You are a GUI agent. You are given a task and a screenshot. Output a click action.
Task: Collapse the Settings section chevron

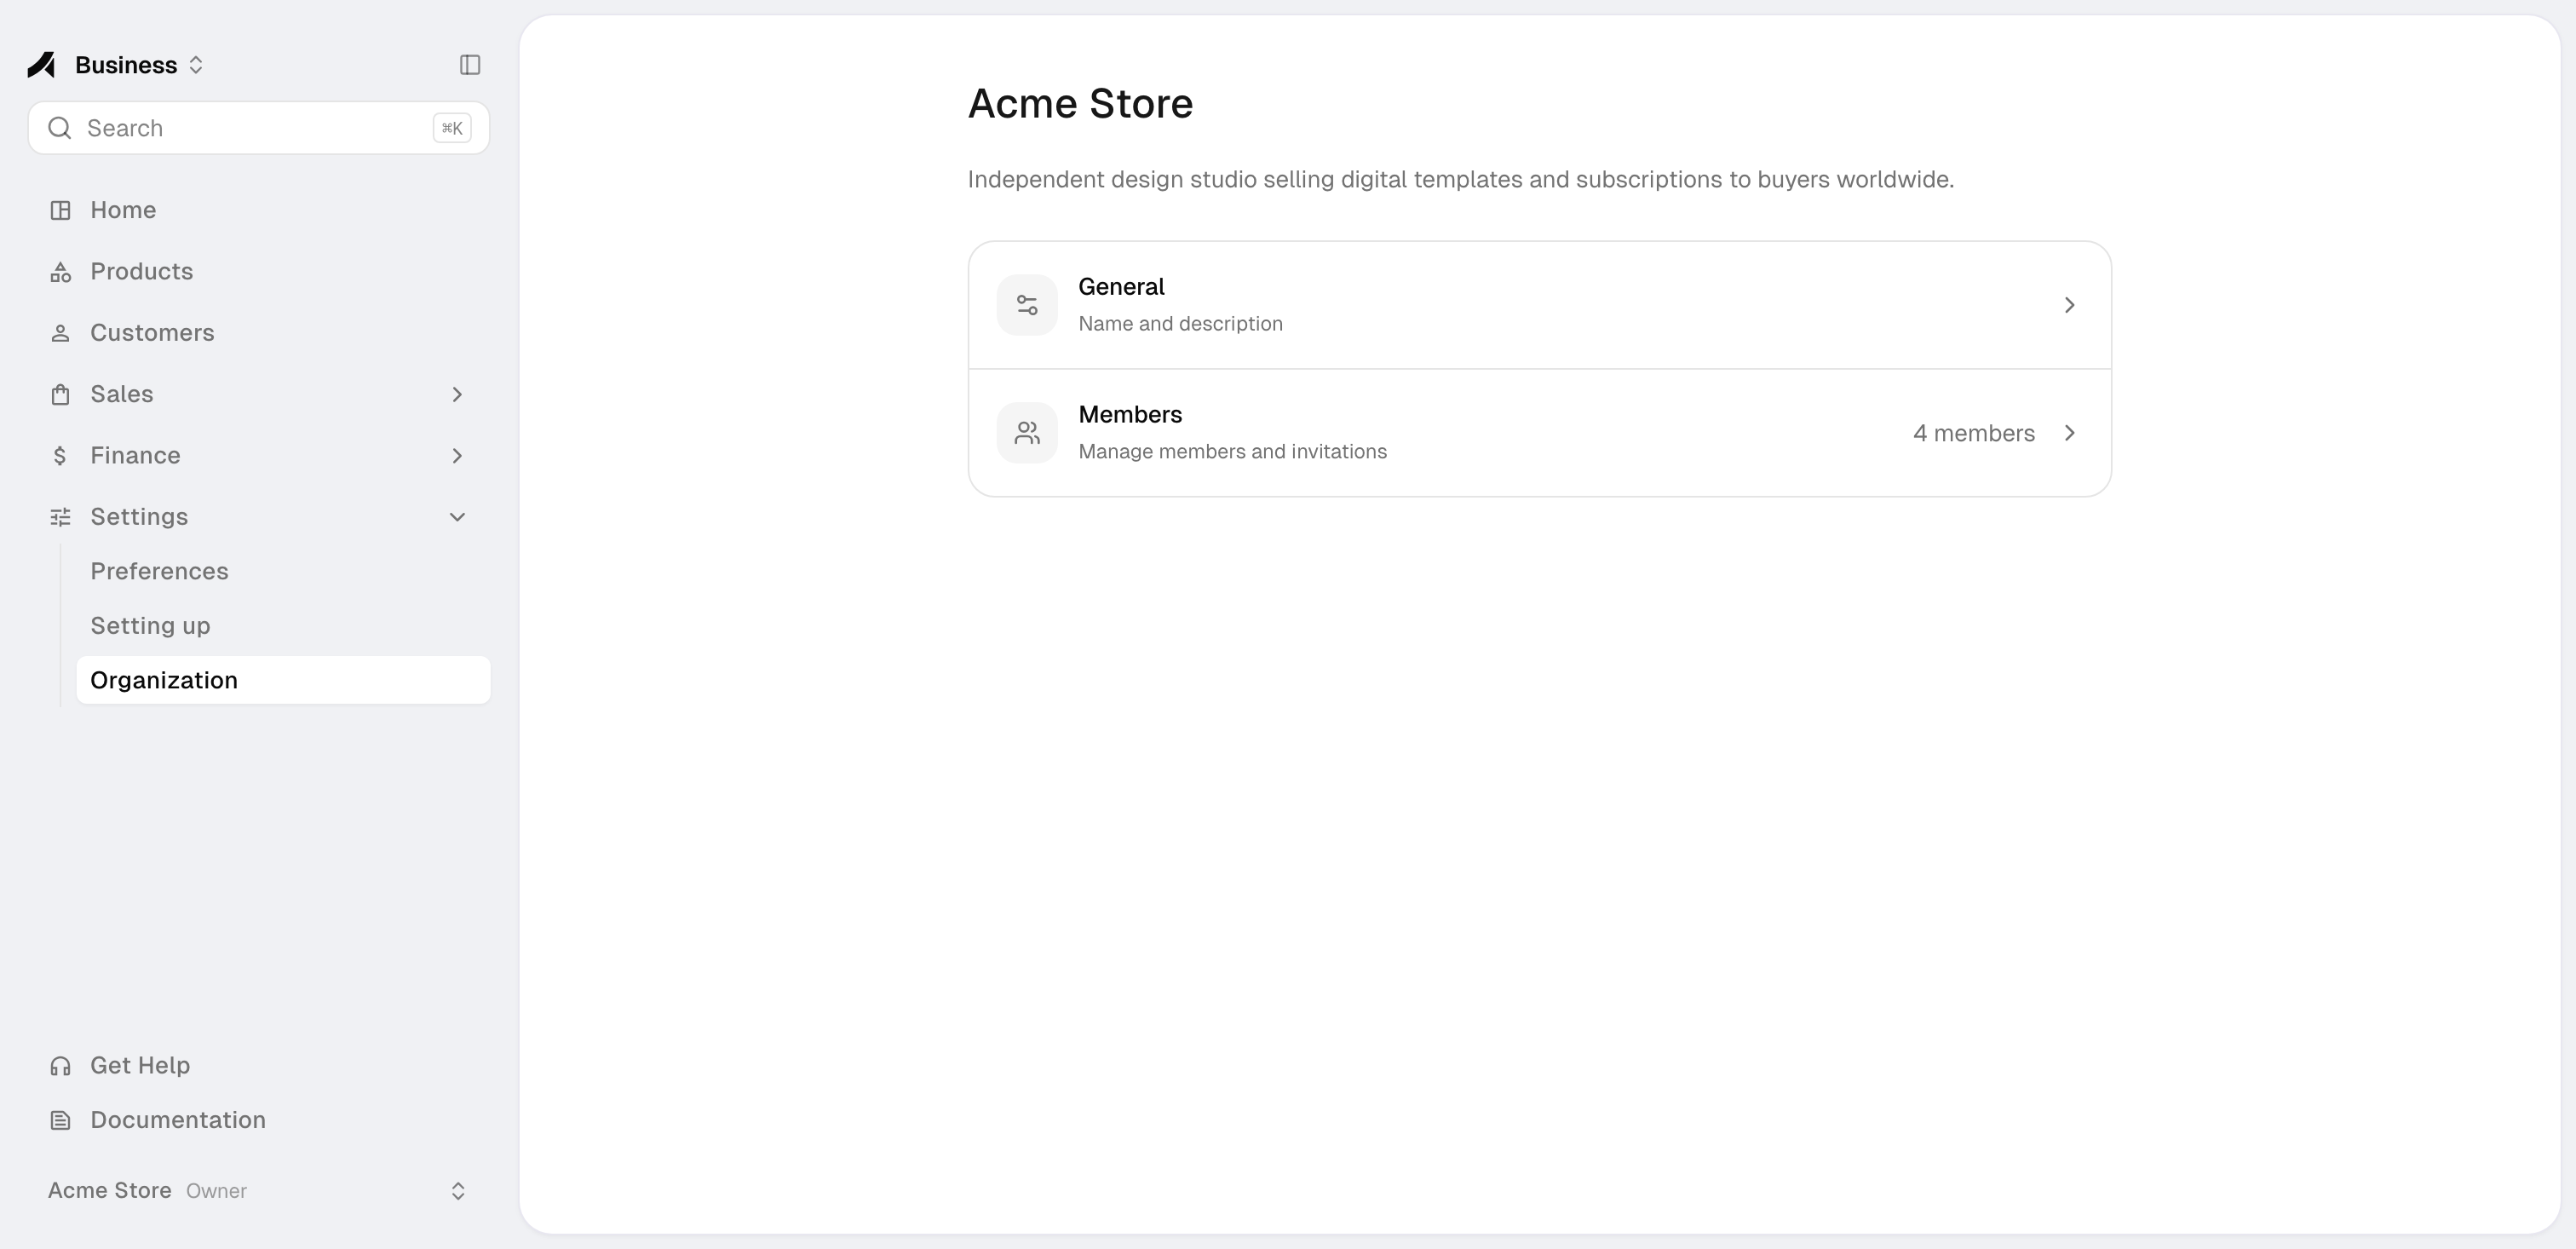pos(457,517)
